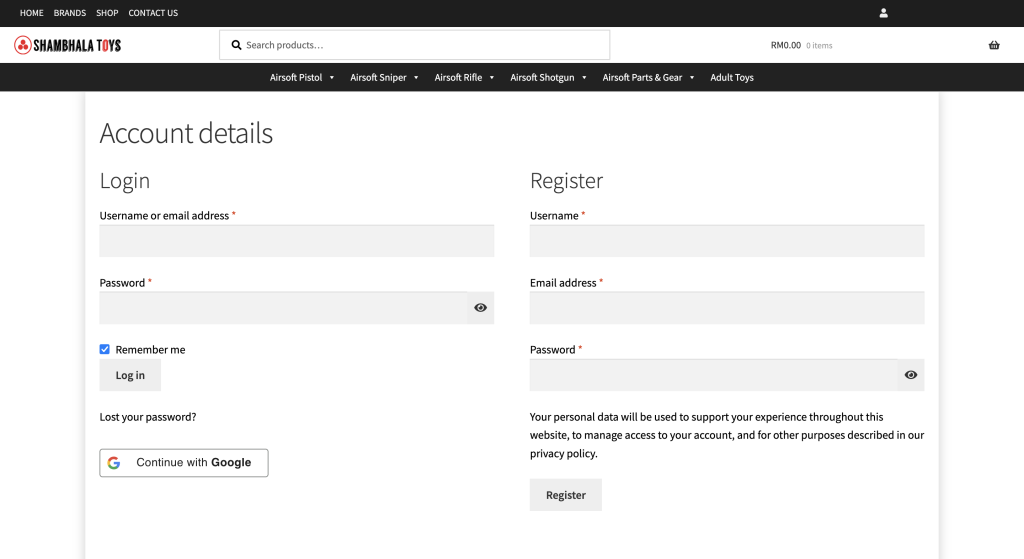This screenshot has height=559, width=1024.
Task: Show login password with eye icon
Action: [x=480, y=308]
